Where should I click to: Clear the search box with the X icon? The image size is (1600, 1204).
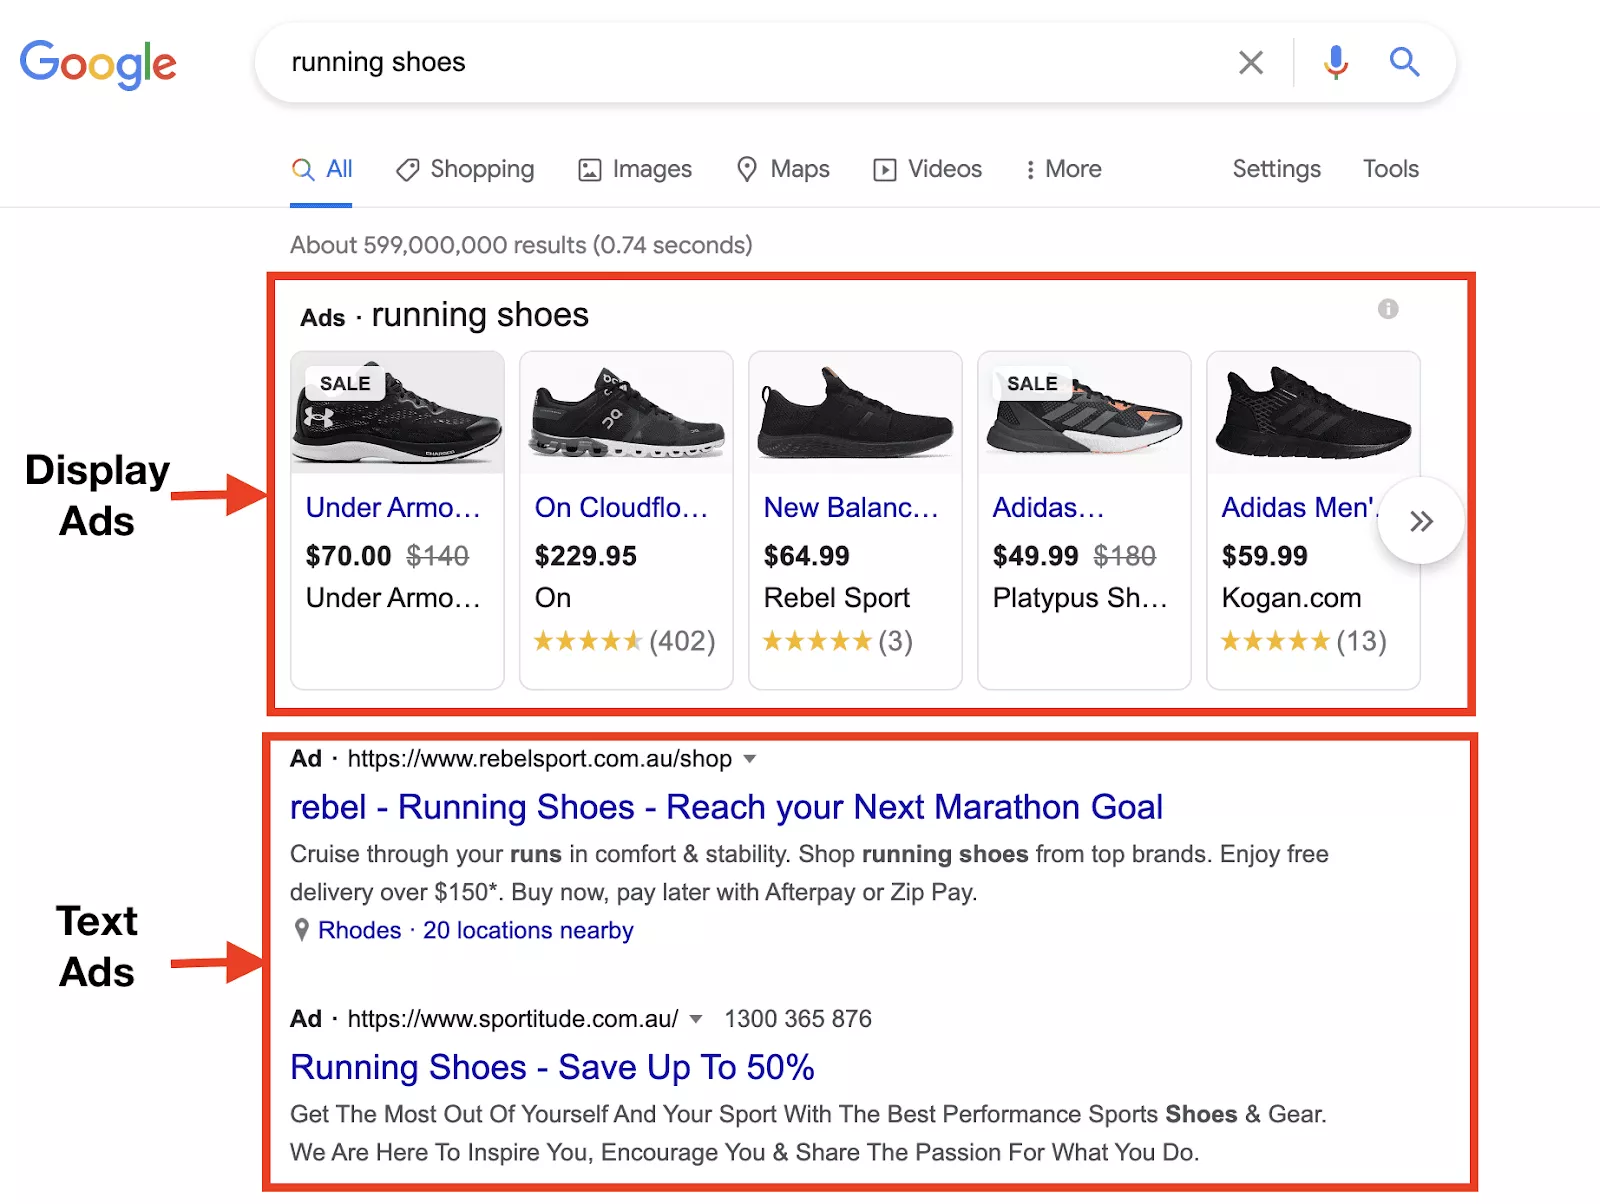point(1250,62)
